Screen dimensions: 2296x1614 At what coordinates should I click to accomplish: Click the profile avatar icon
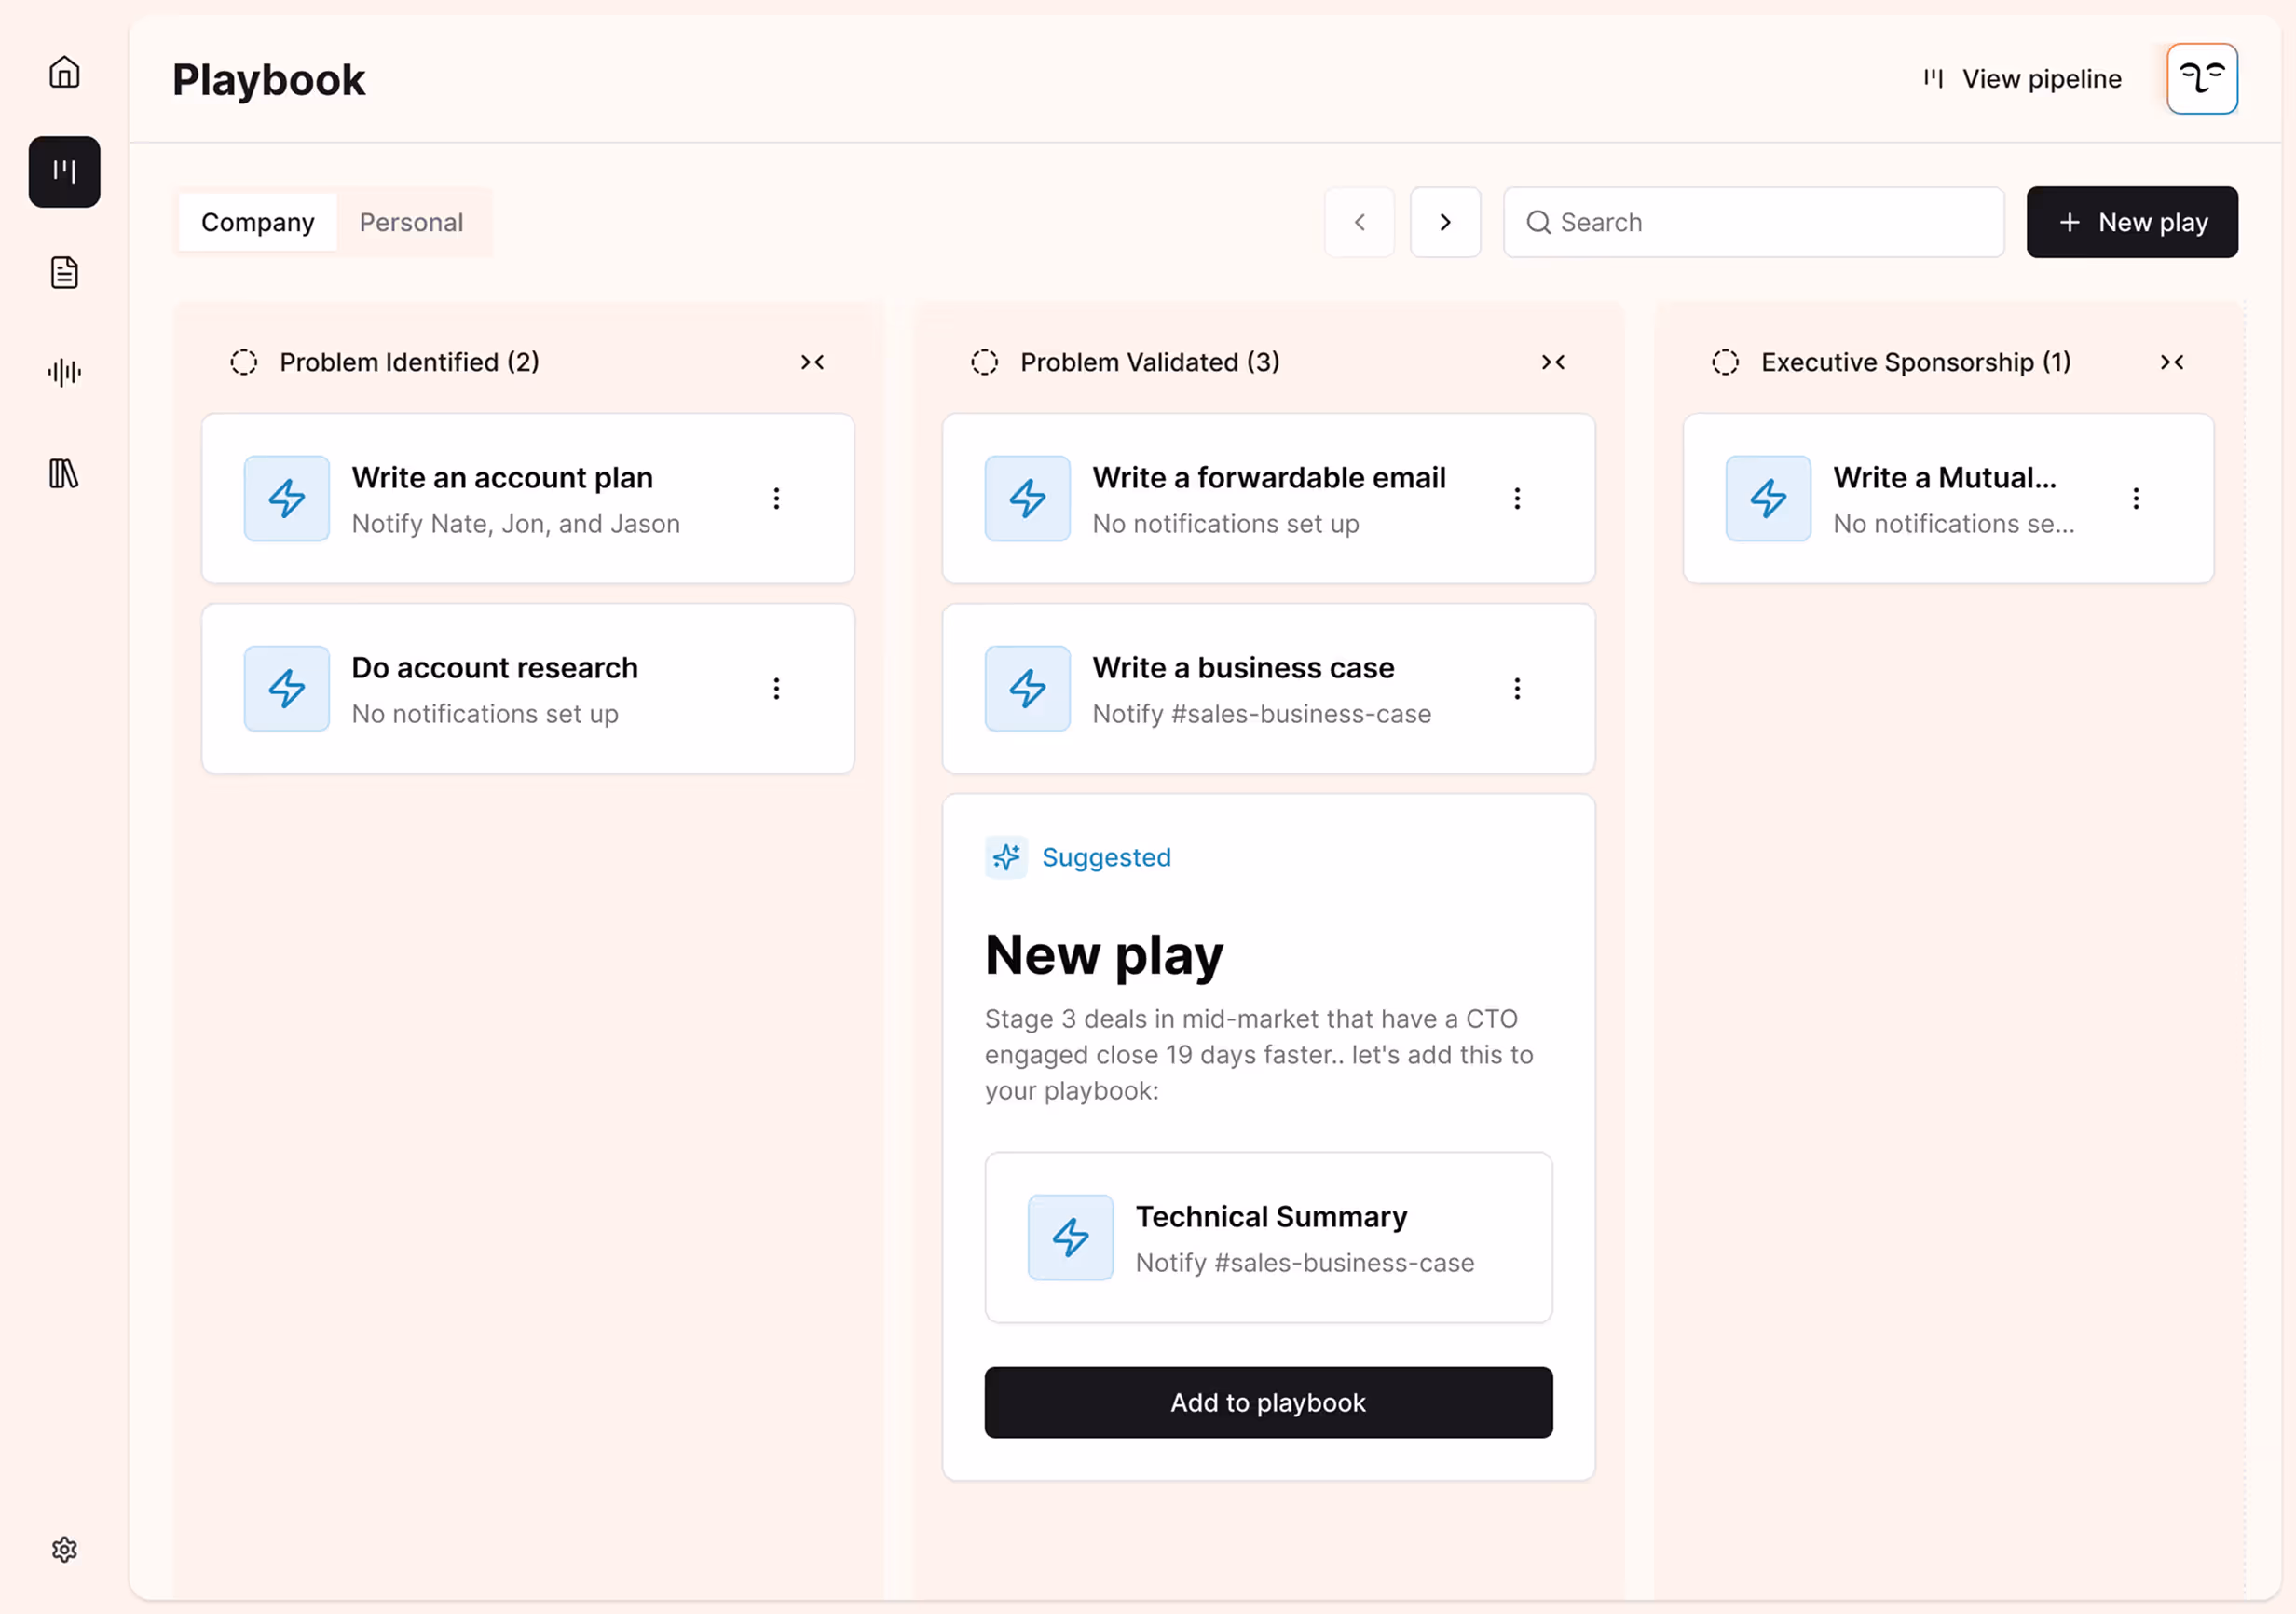[x=2201, y=78]
